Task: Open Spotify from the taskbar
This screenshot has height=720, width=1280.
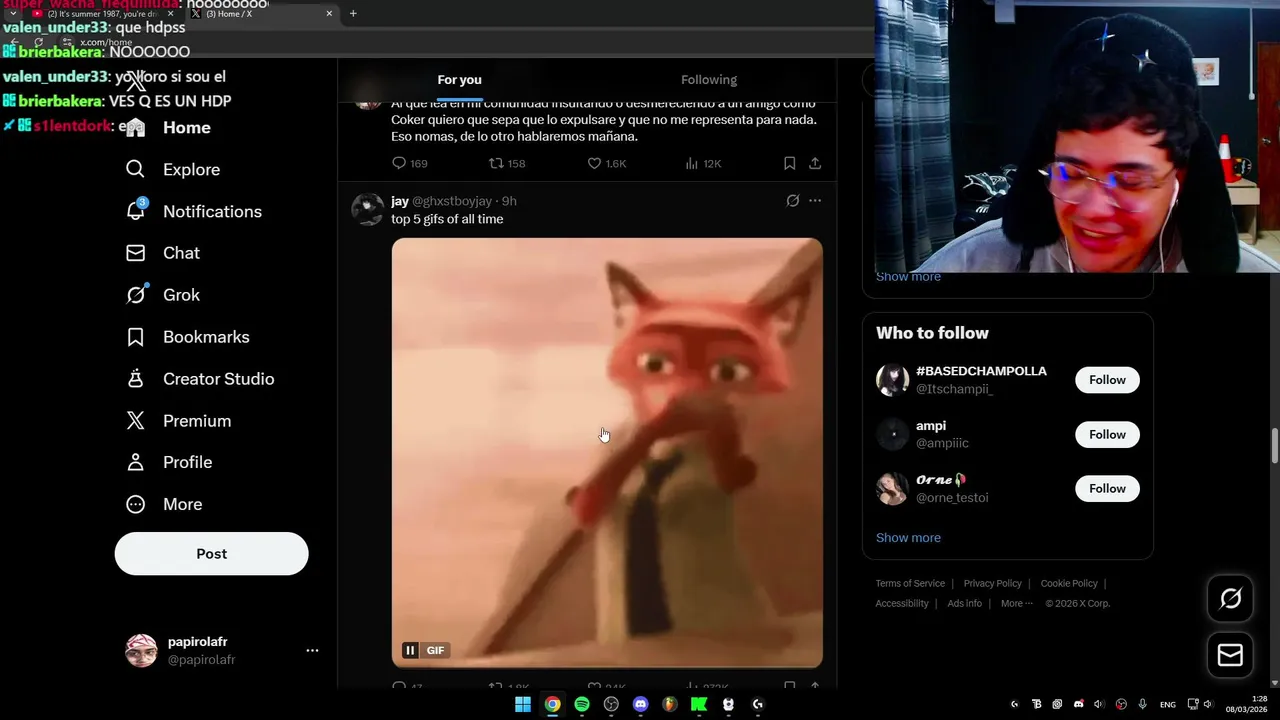Action: (582, 704)
